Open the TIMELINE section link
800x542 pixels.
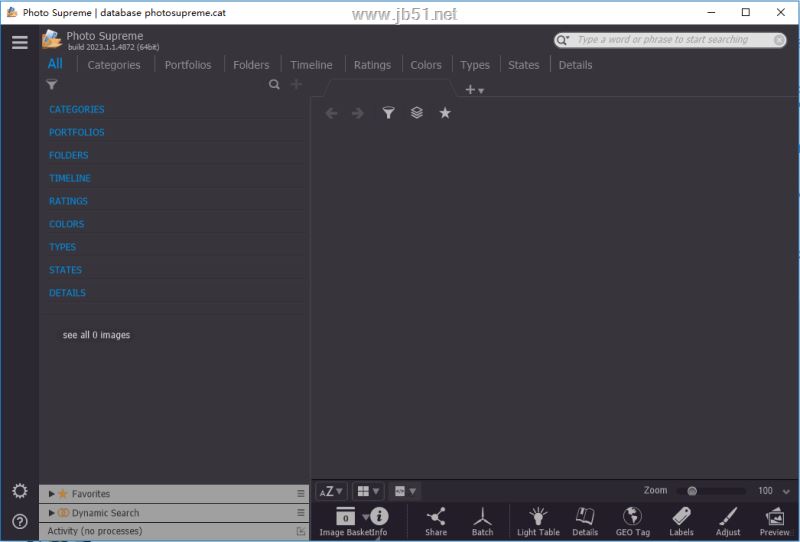click(70, 178)
